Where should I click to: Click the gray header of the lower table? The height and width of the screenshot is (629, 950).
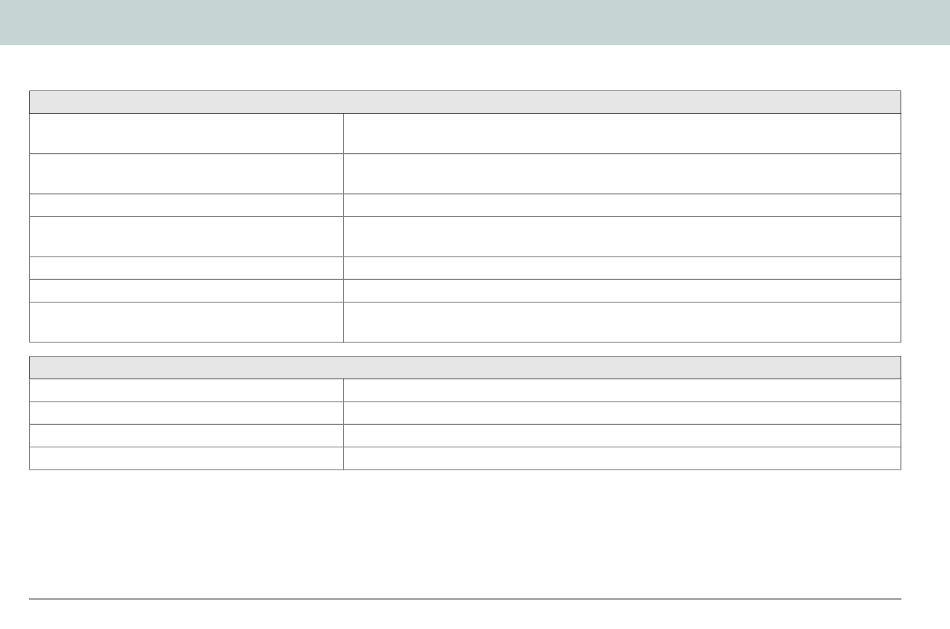click(x=465, y=368)
